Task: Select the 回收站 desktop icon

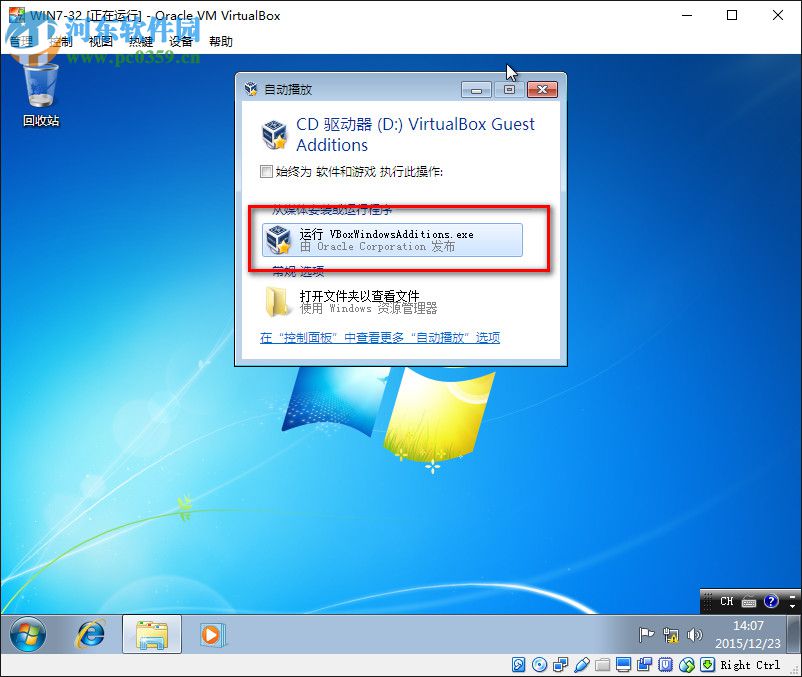Action: pos(41,94)
